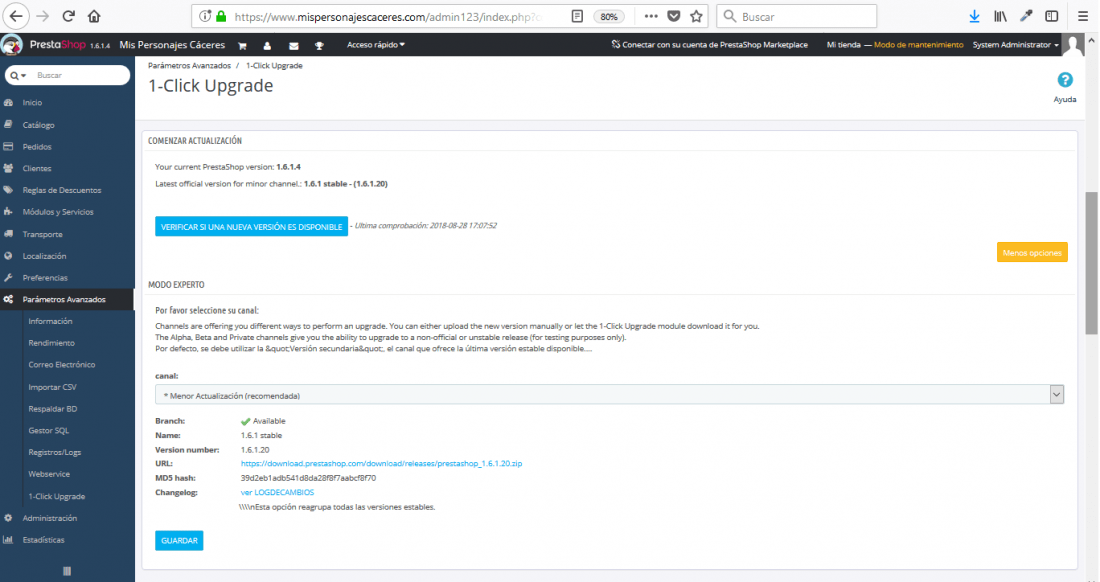Viewport: 1100px width, 582px height.
Task: Click the Firefox Buscar search field
Action: 796,16
